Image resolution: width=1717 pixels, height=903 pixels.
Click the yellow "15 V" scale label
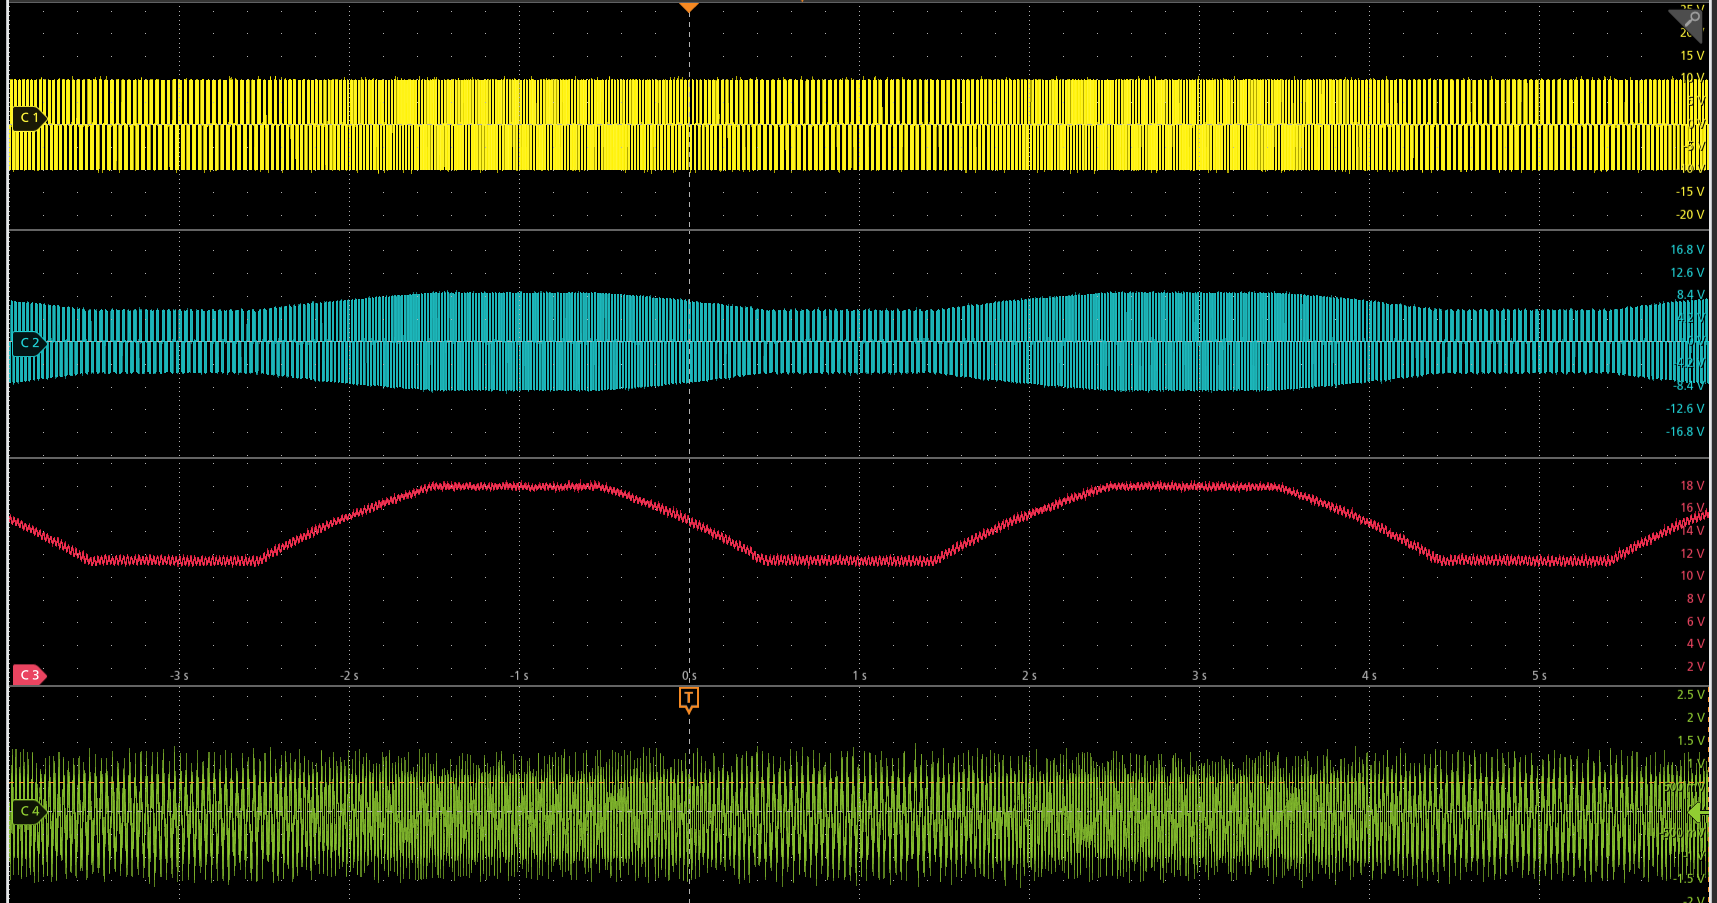(1692, 56)
